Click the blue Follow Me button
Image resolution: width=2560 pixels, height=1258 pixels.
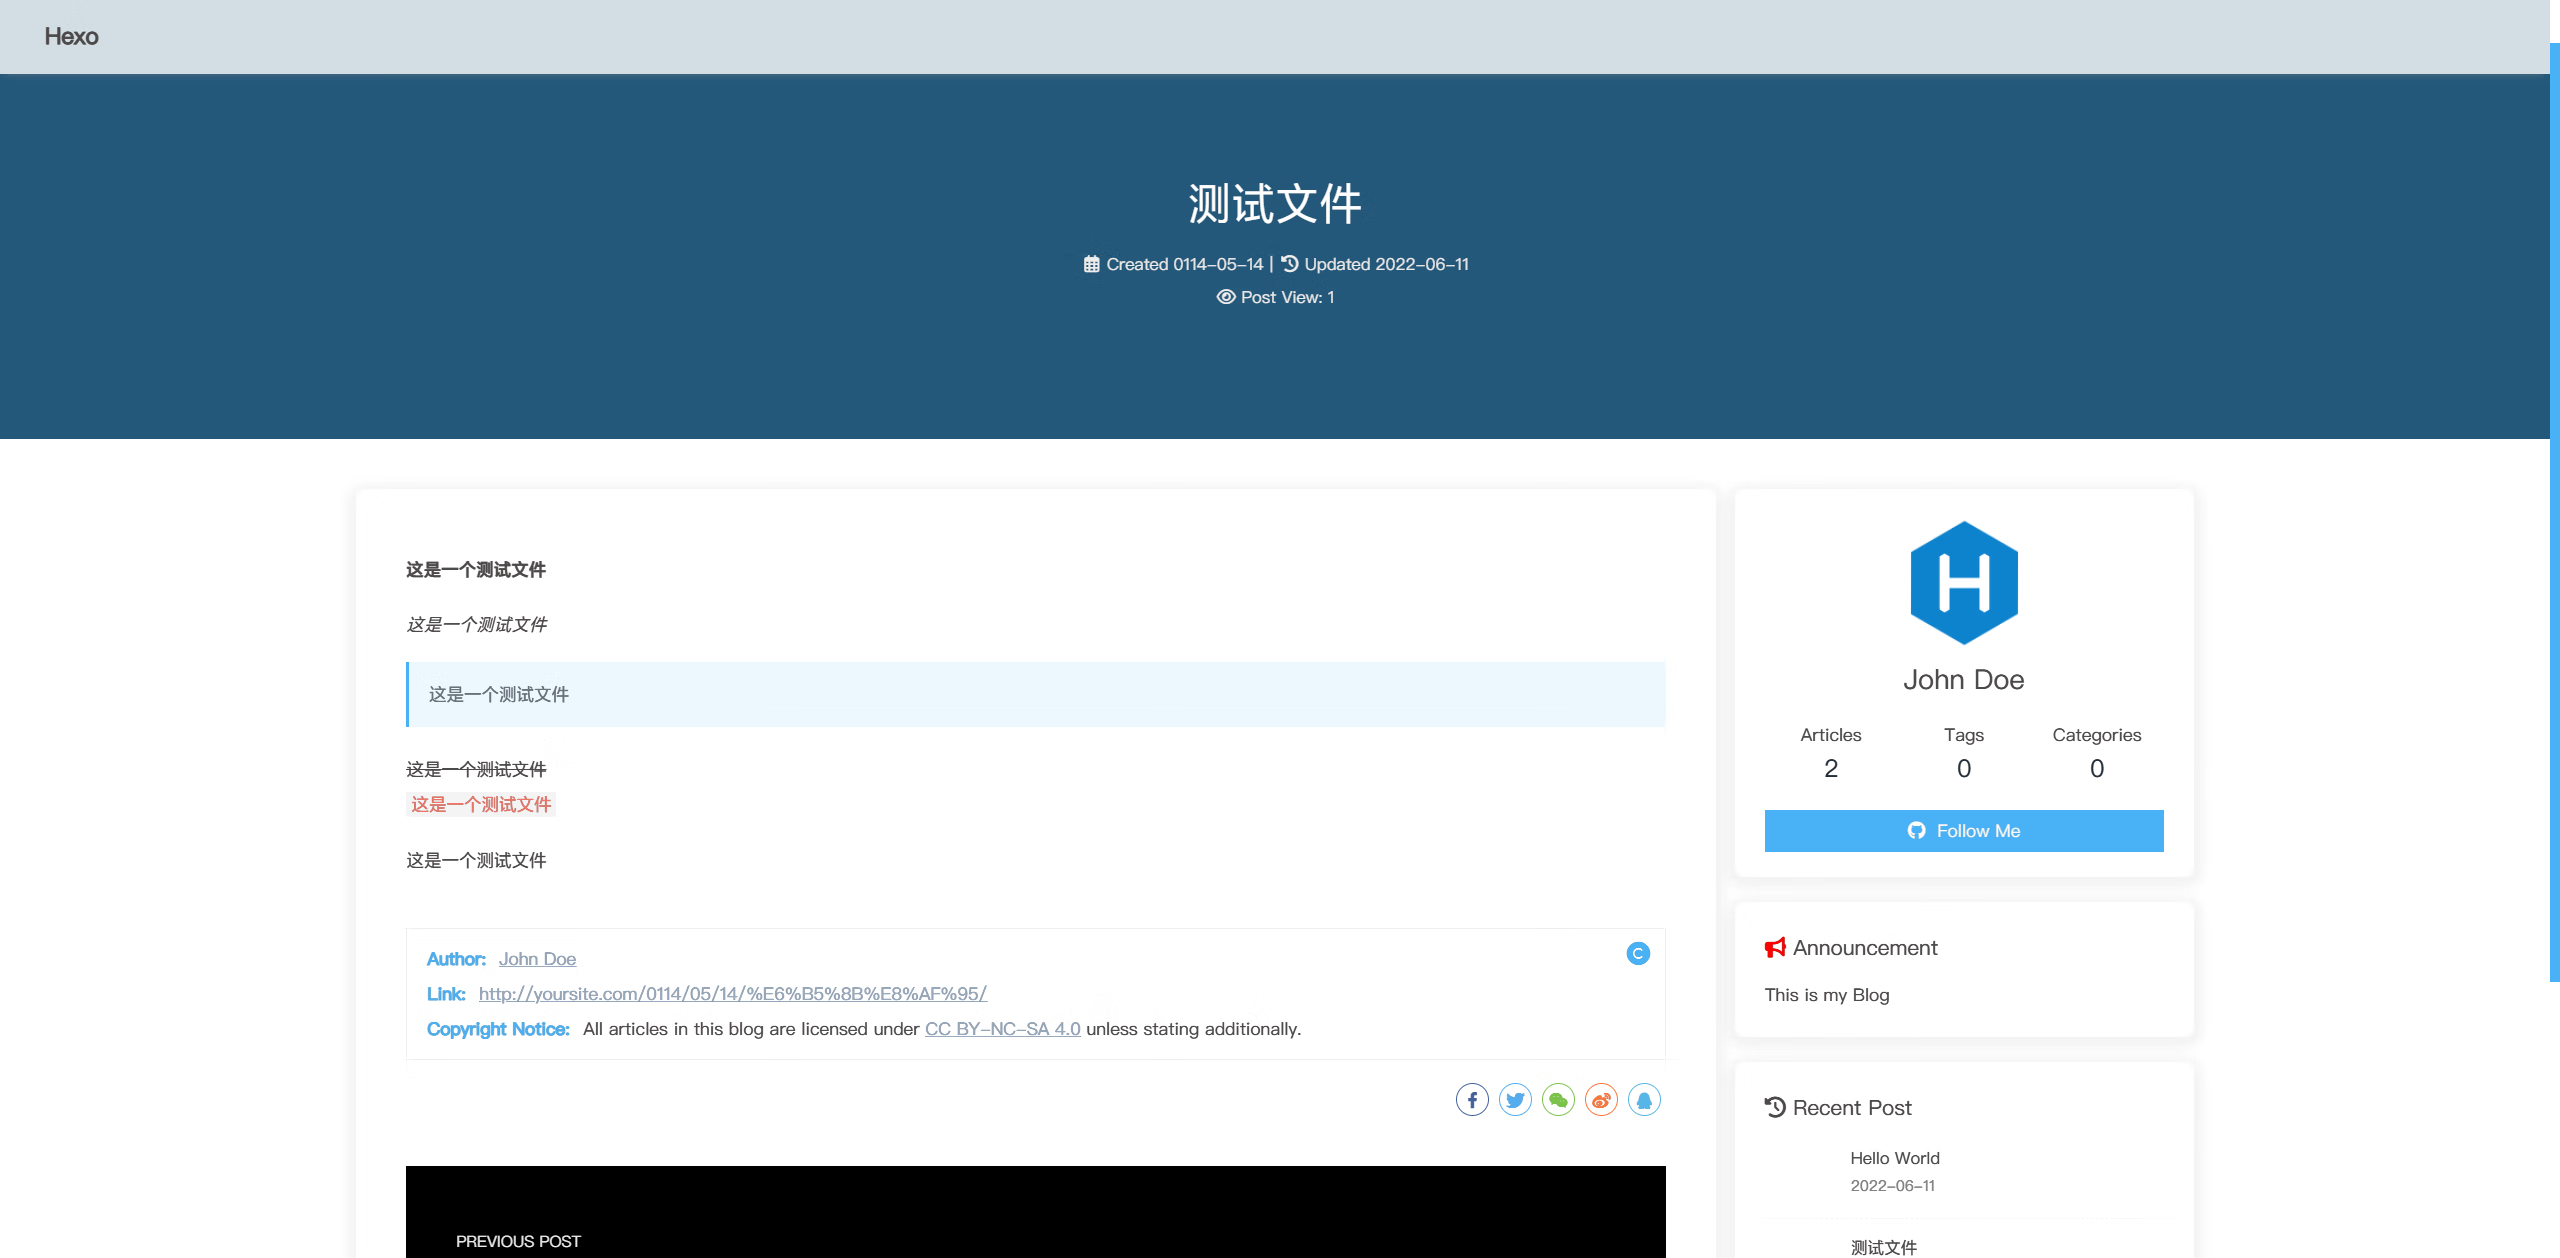pos(1964,831)
